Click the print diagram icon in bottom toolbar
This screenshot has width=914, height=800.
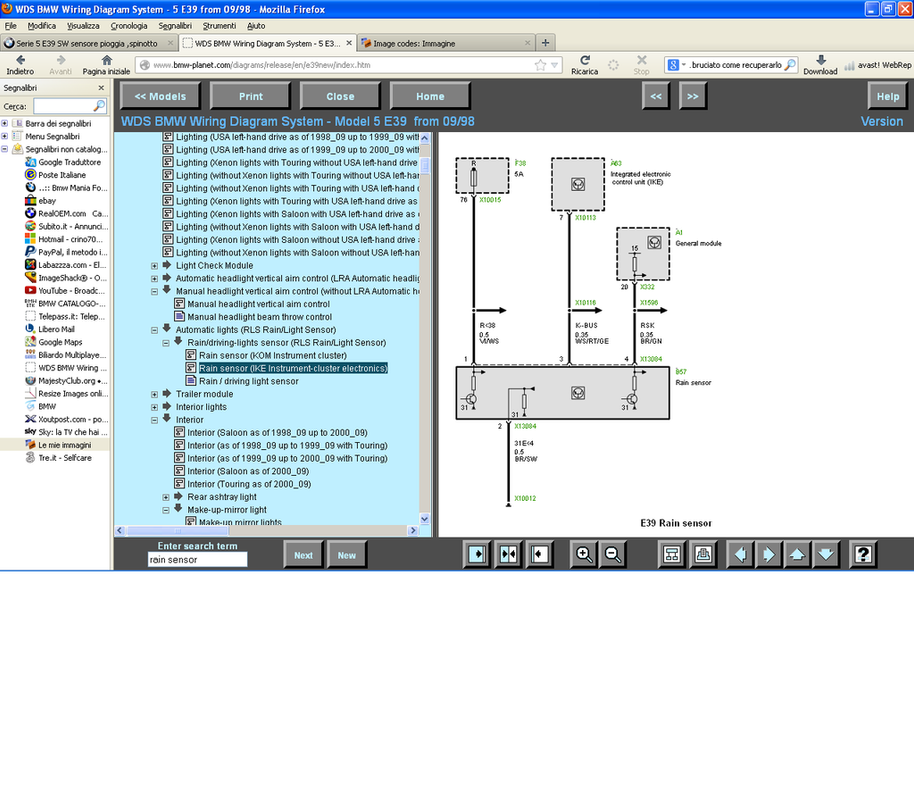(703, 554)
